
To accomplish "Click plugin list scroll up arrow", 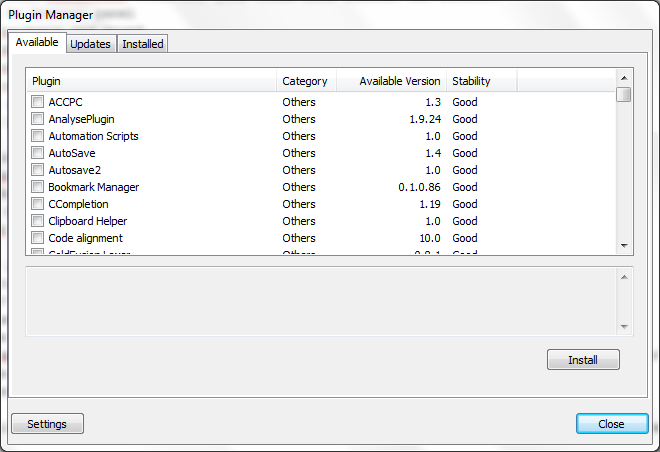I will click(624, 78).
